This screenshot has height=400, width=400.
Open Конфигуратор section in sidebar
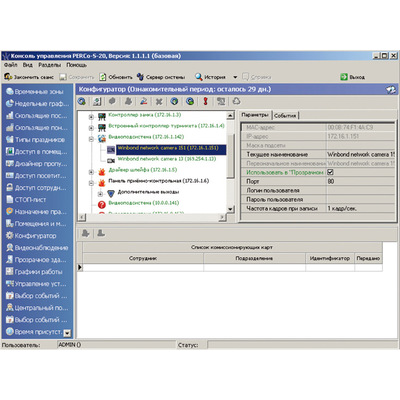pos(36,236)
